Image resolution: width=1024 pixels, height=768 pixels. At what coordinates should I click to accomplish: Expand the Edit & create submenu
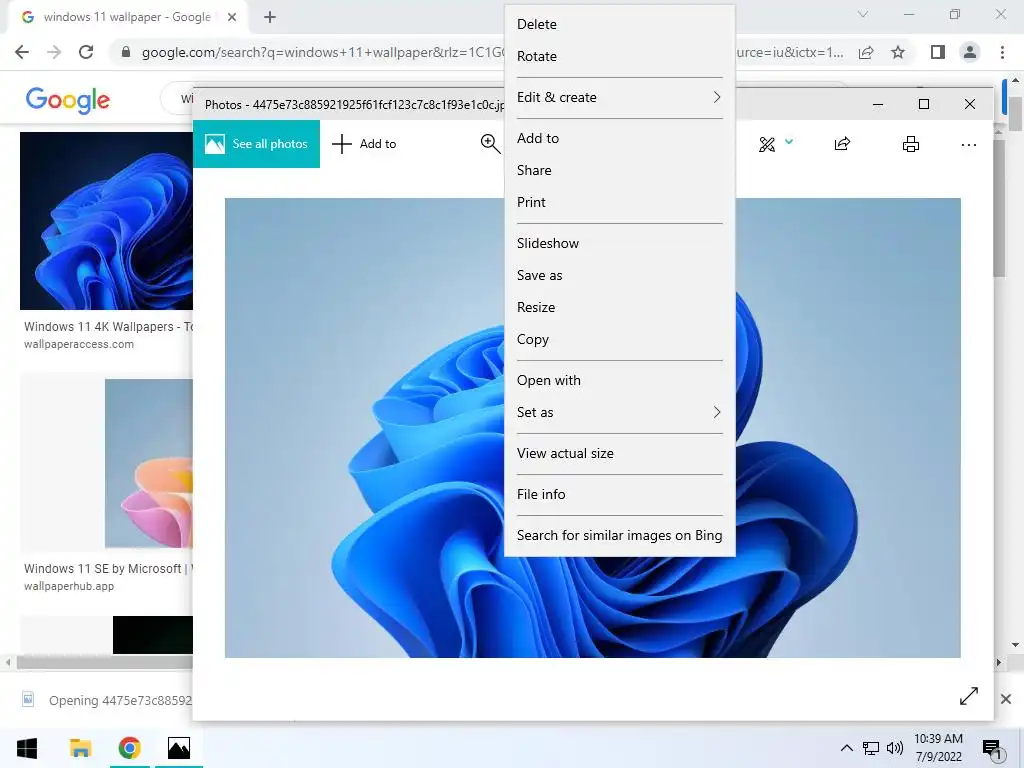pos(619,97)
